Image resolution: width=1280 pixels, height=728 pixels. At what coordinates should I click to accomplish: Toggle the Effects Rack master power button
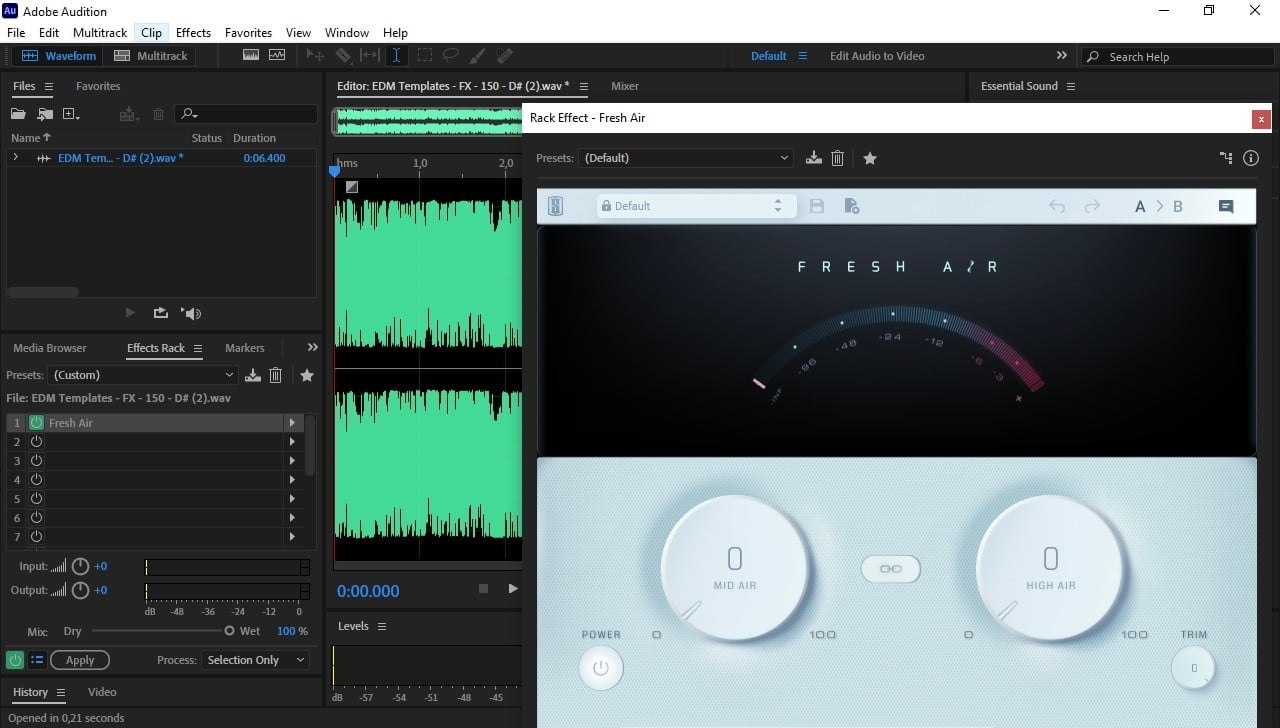[x=15, y=660]
